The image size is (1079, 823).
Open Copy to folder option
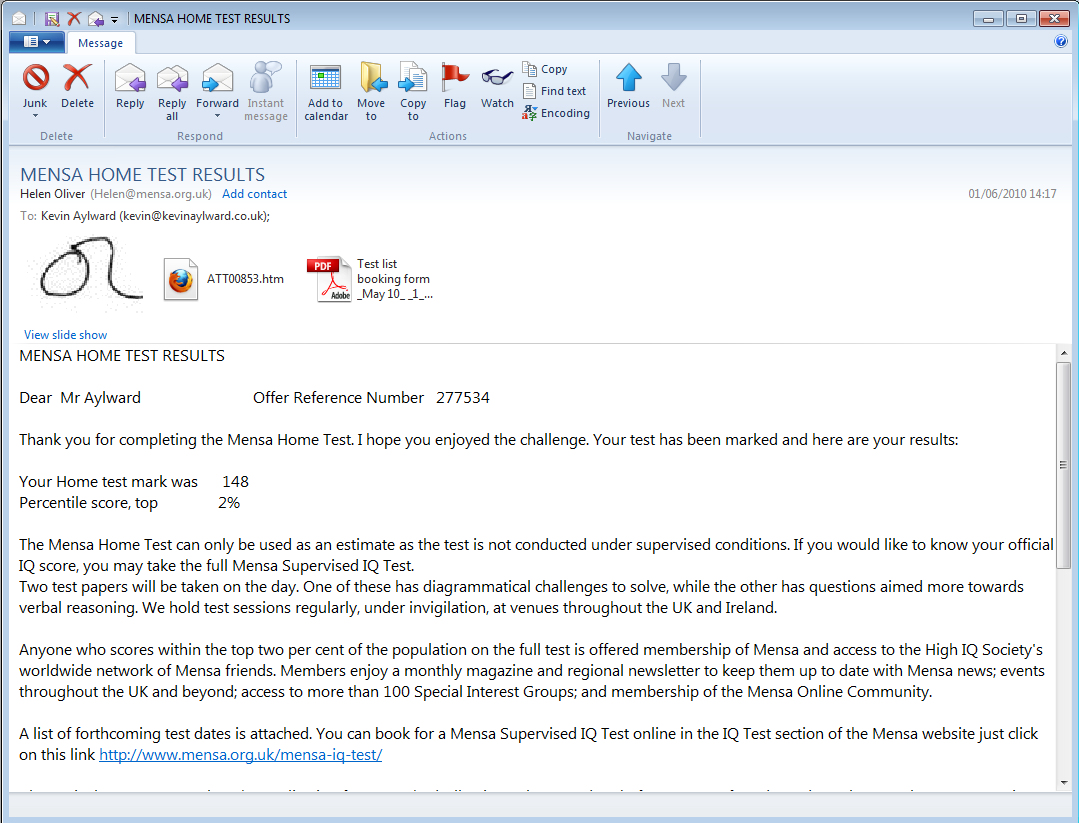click(x=413, y=92)
